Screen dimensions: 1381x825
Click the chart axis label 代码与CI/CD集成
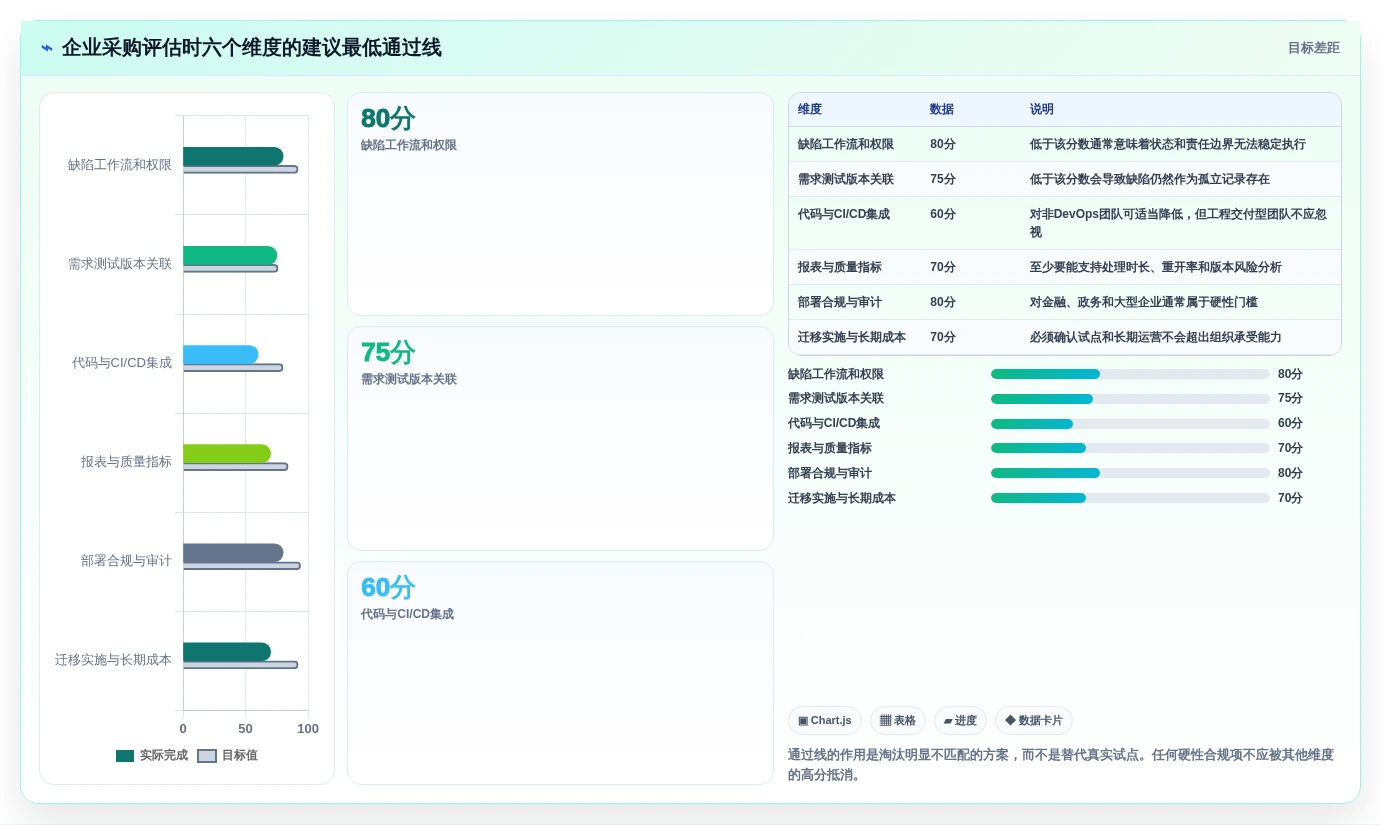click(122, 363)
